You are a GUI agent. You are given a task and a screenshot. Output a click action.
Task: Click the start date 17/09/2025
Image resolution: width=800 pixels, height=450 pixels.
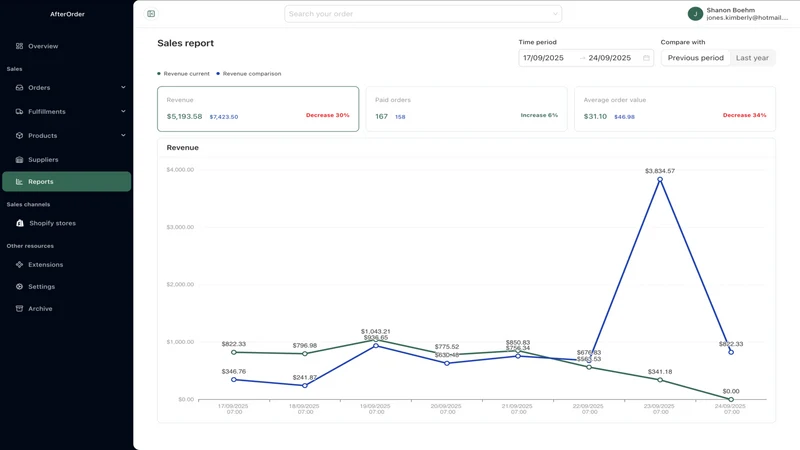pyautogui.click(x=543, y=58)
